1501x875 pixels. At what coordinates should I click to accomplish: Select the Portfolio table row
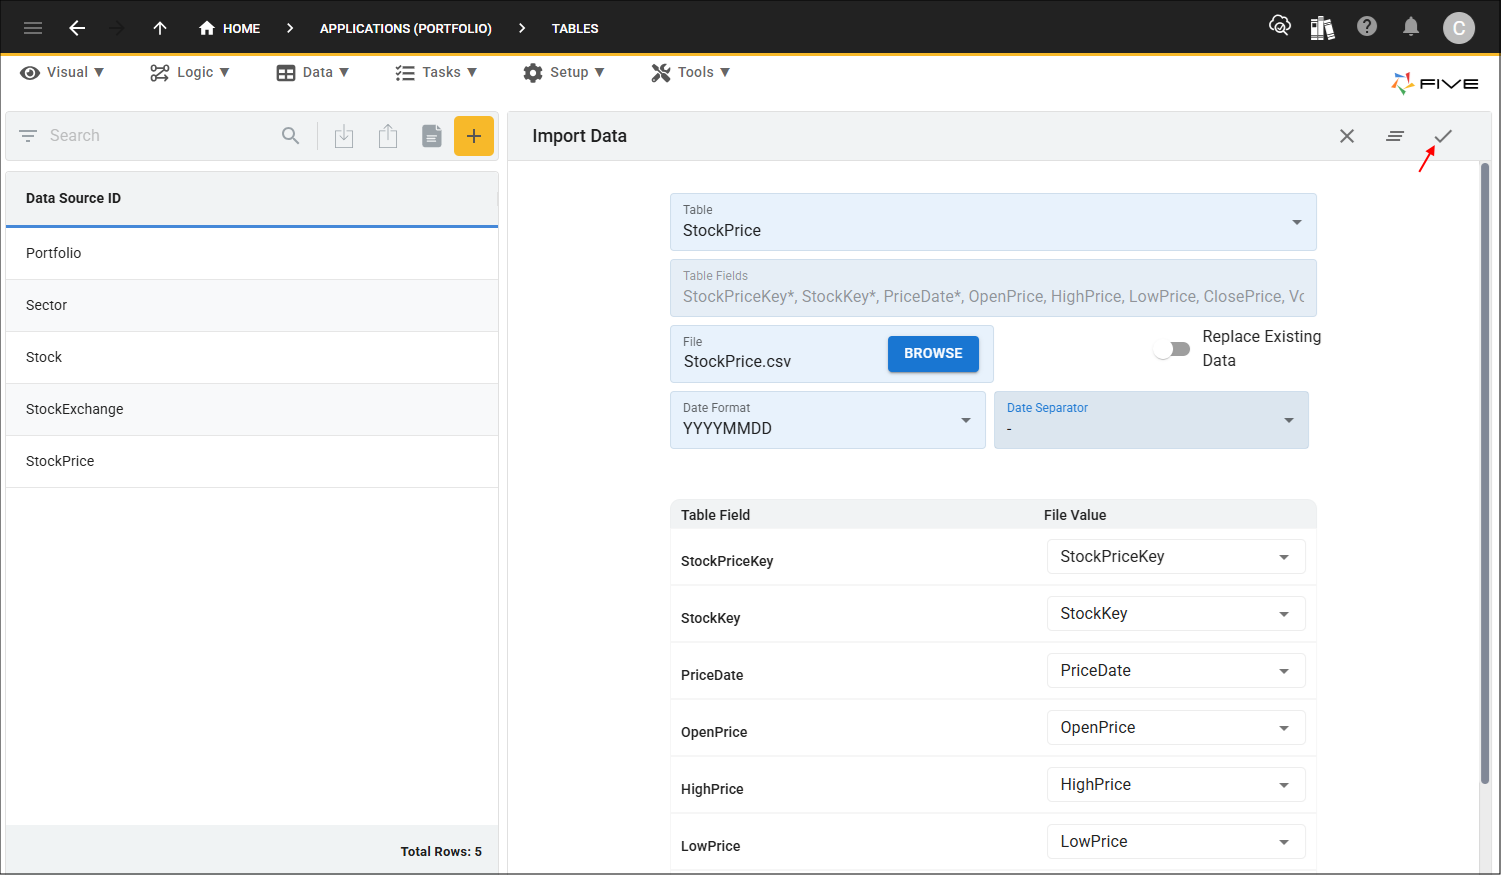pos(252,253)
